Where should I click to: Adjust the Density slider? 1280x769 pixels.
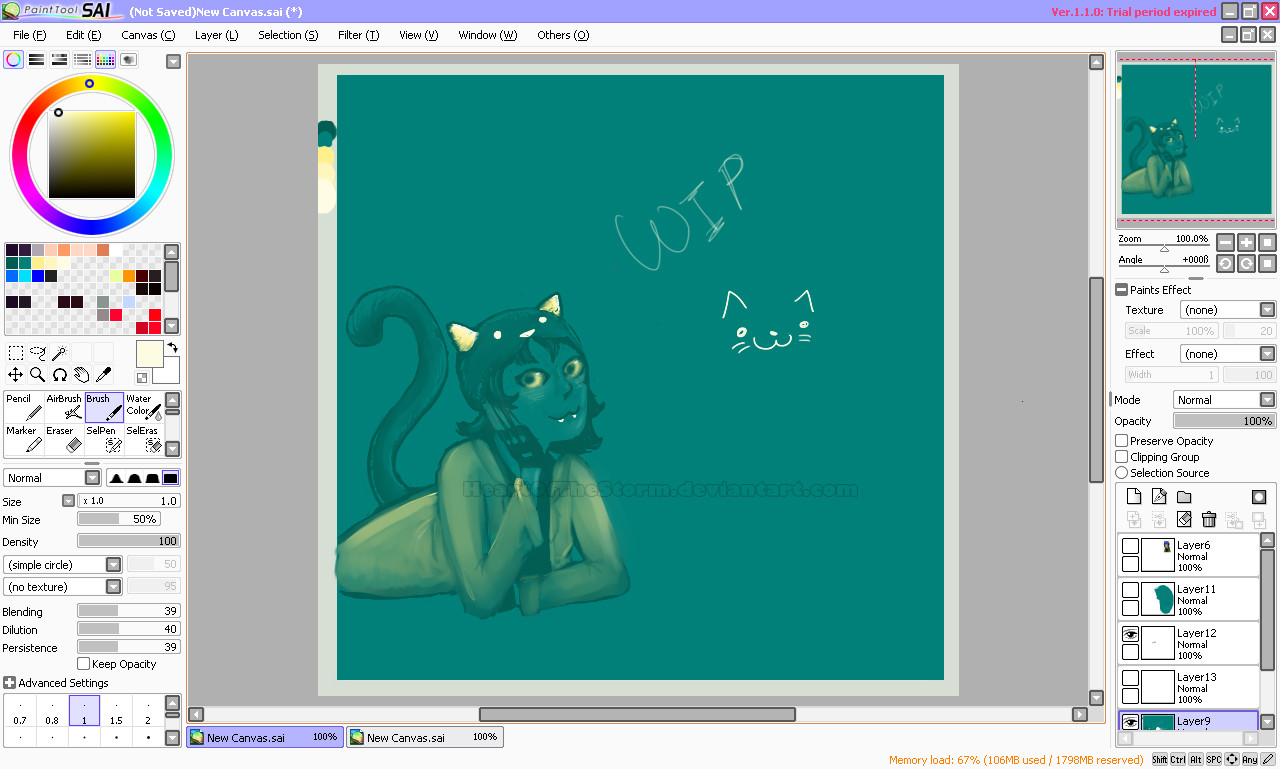pos(129,541)
